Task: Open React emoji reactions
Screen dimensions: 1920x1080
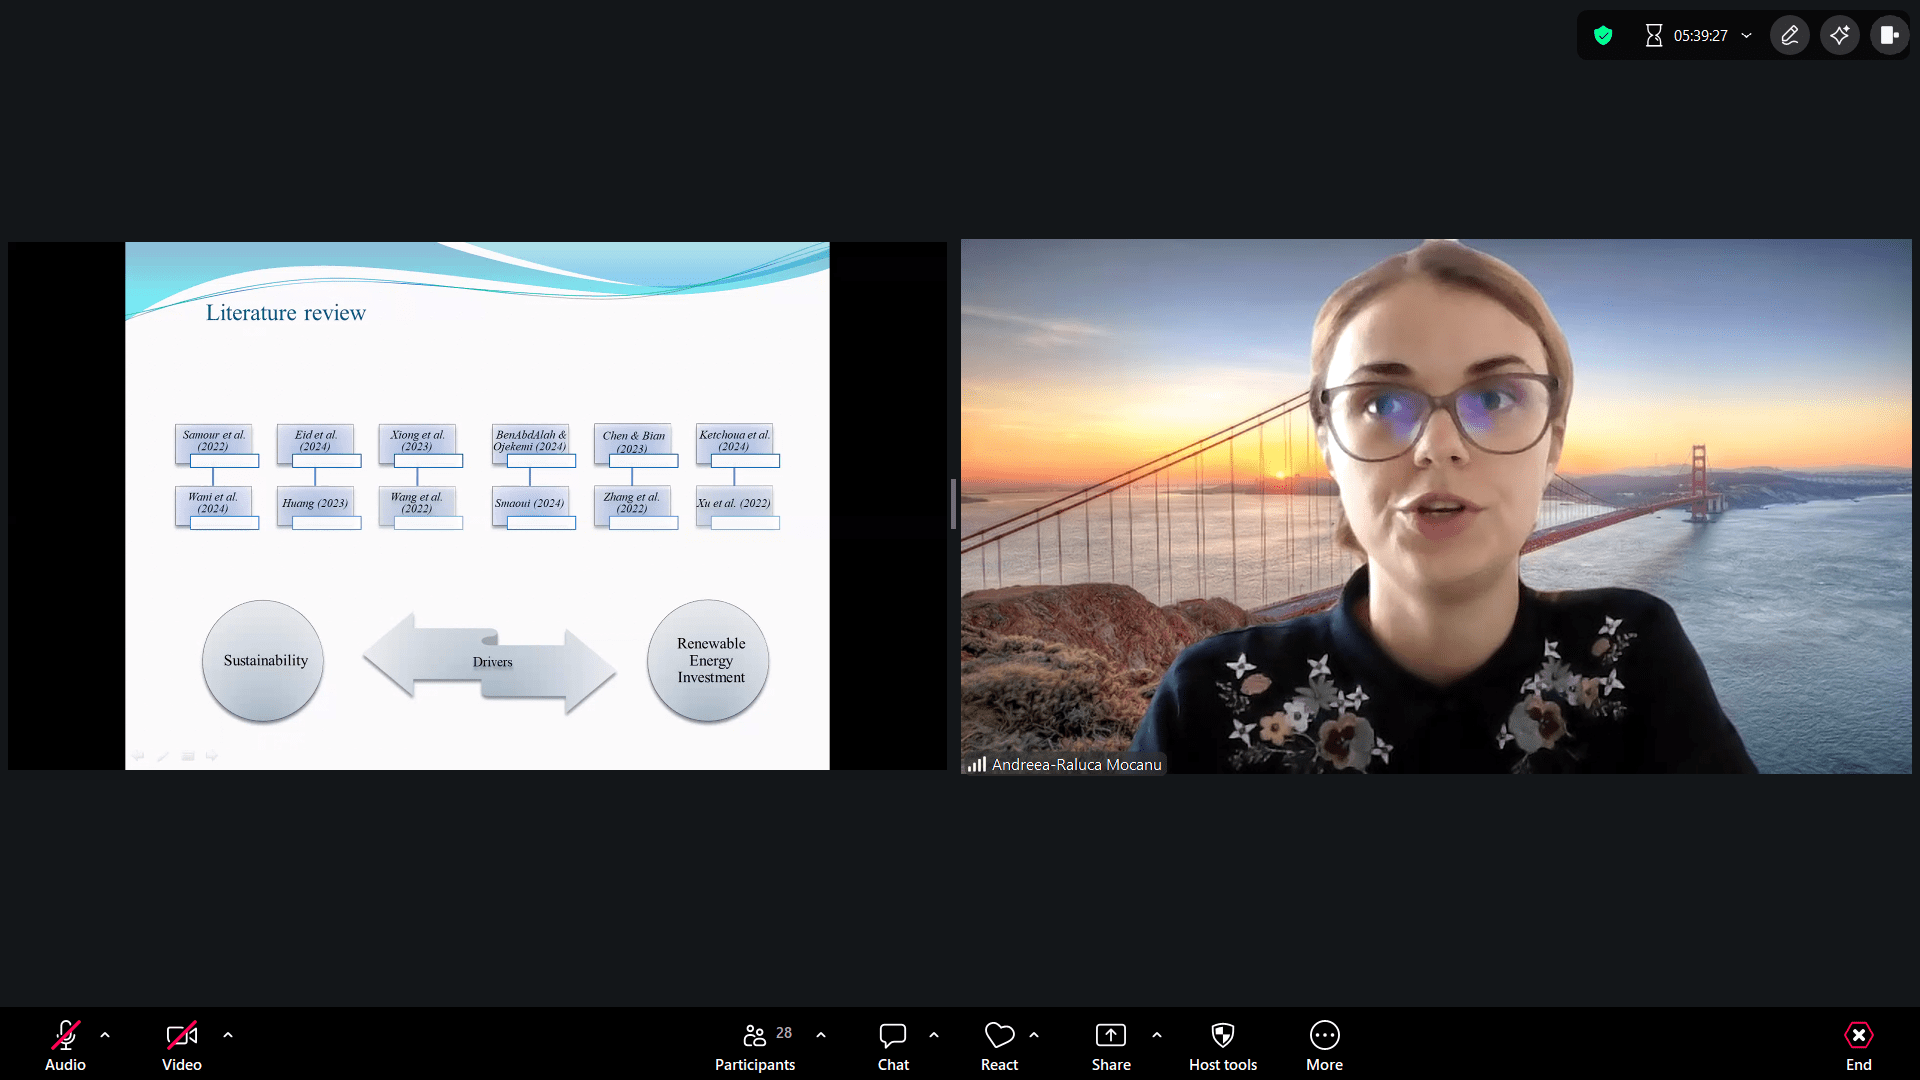Action: pyautogui.click(x=999, y=1044)
